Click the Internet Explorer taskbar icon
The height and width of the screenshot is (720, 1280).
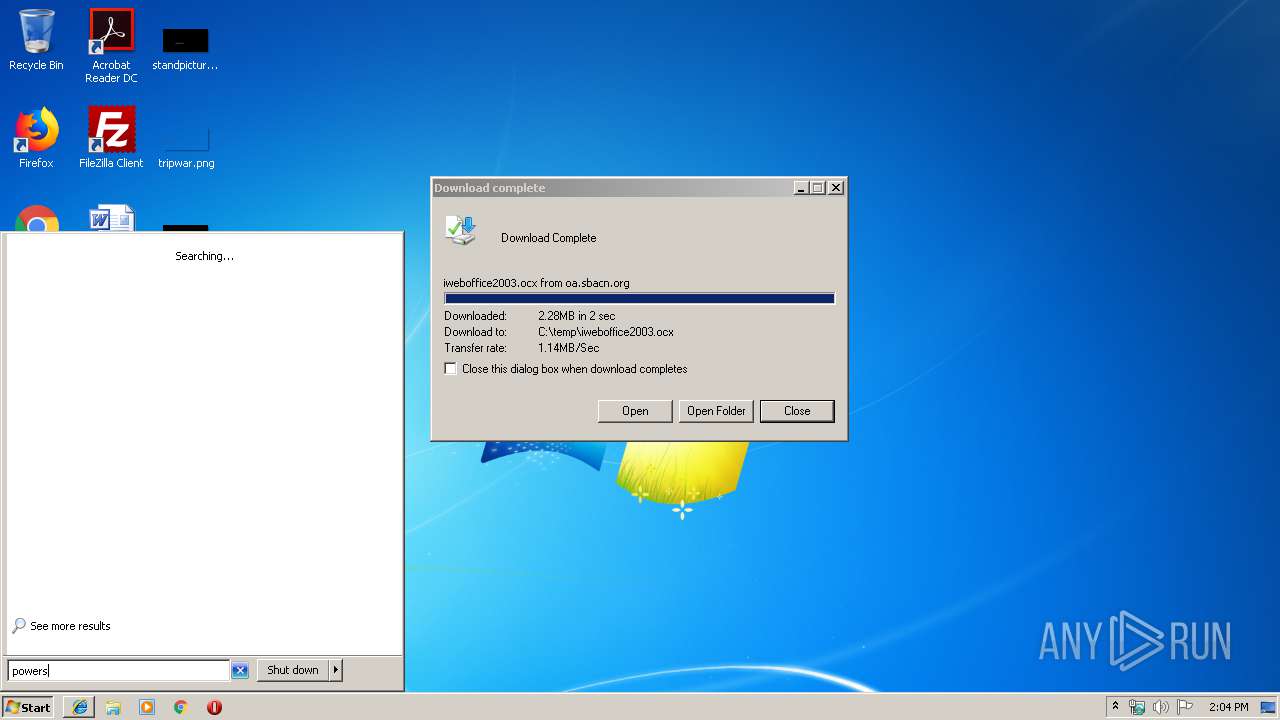(x=80, y=707)
